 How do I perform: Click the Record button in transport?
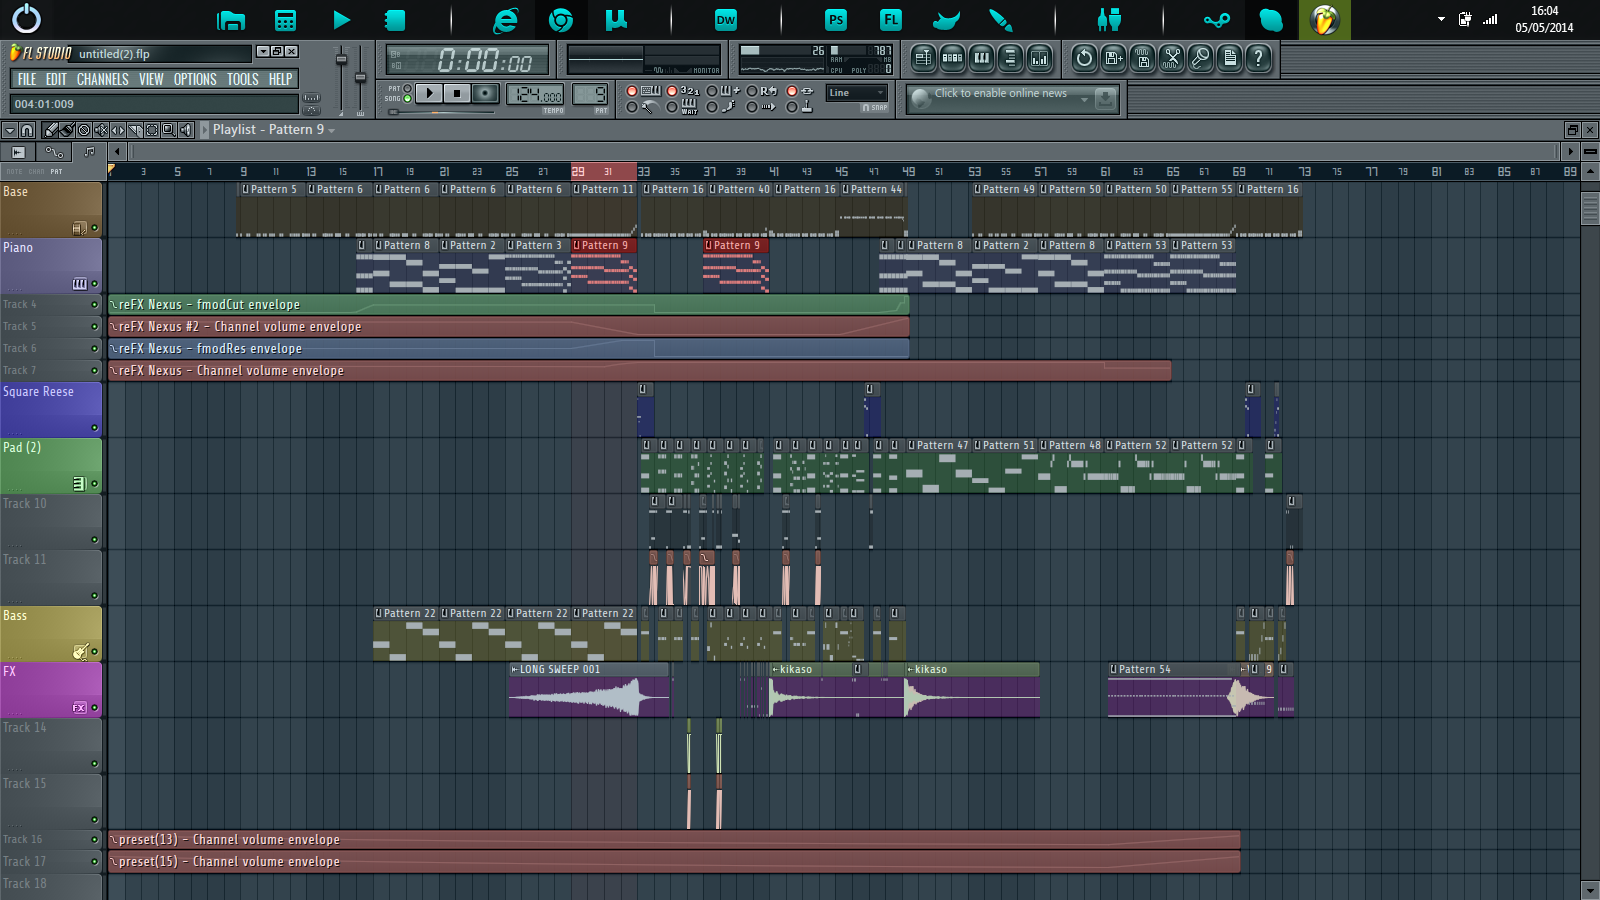pyautogui.click(x=485, y=93)
